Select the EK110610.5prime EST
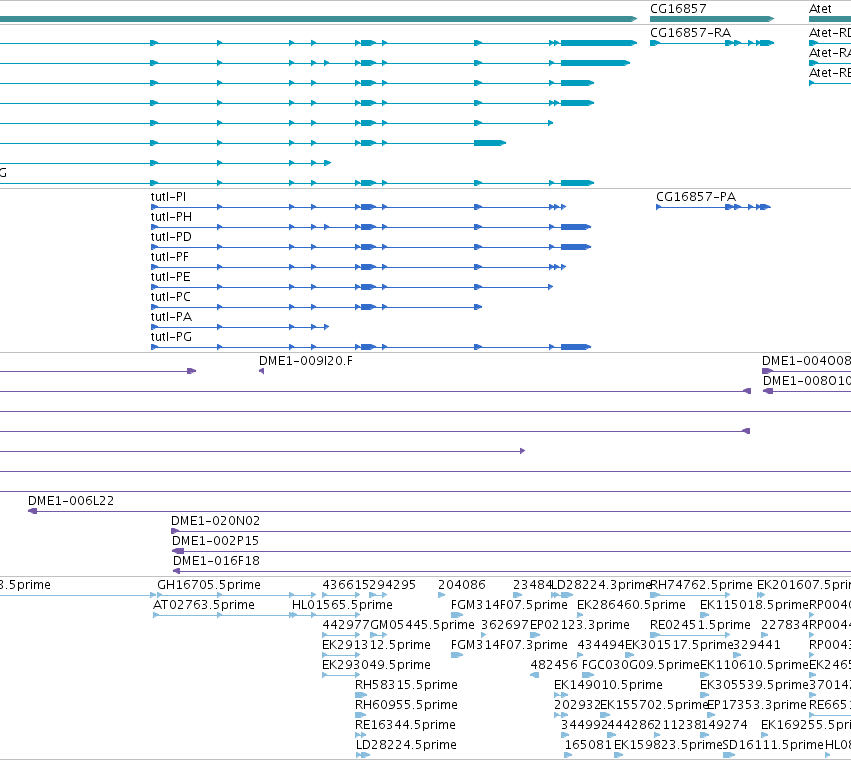 pos(704,675)
